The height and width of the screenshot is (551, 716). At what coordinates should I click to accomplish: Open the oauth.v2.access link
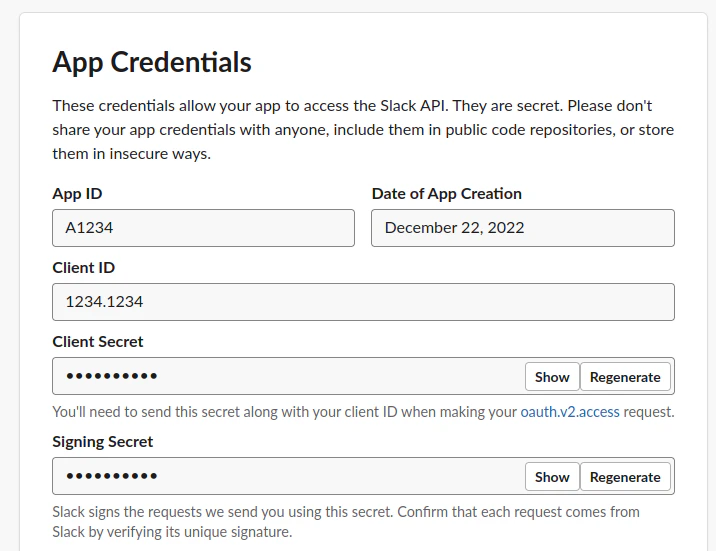pyautogui.click(x=570, y=411)
